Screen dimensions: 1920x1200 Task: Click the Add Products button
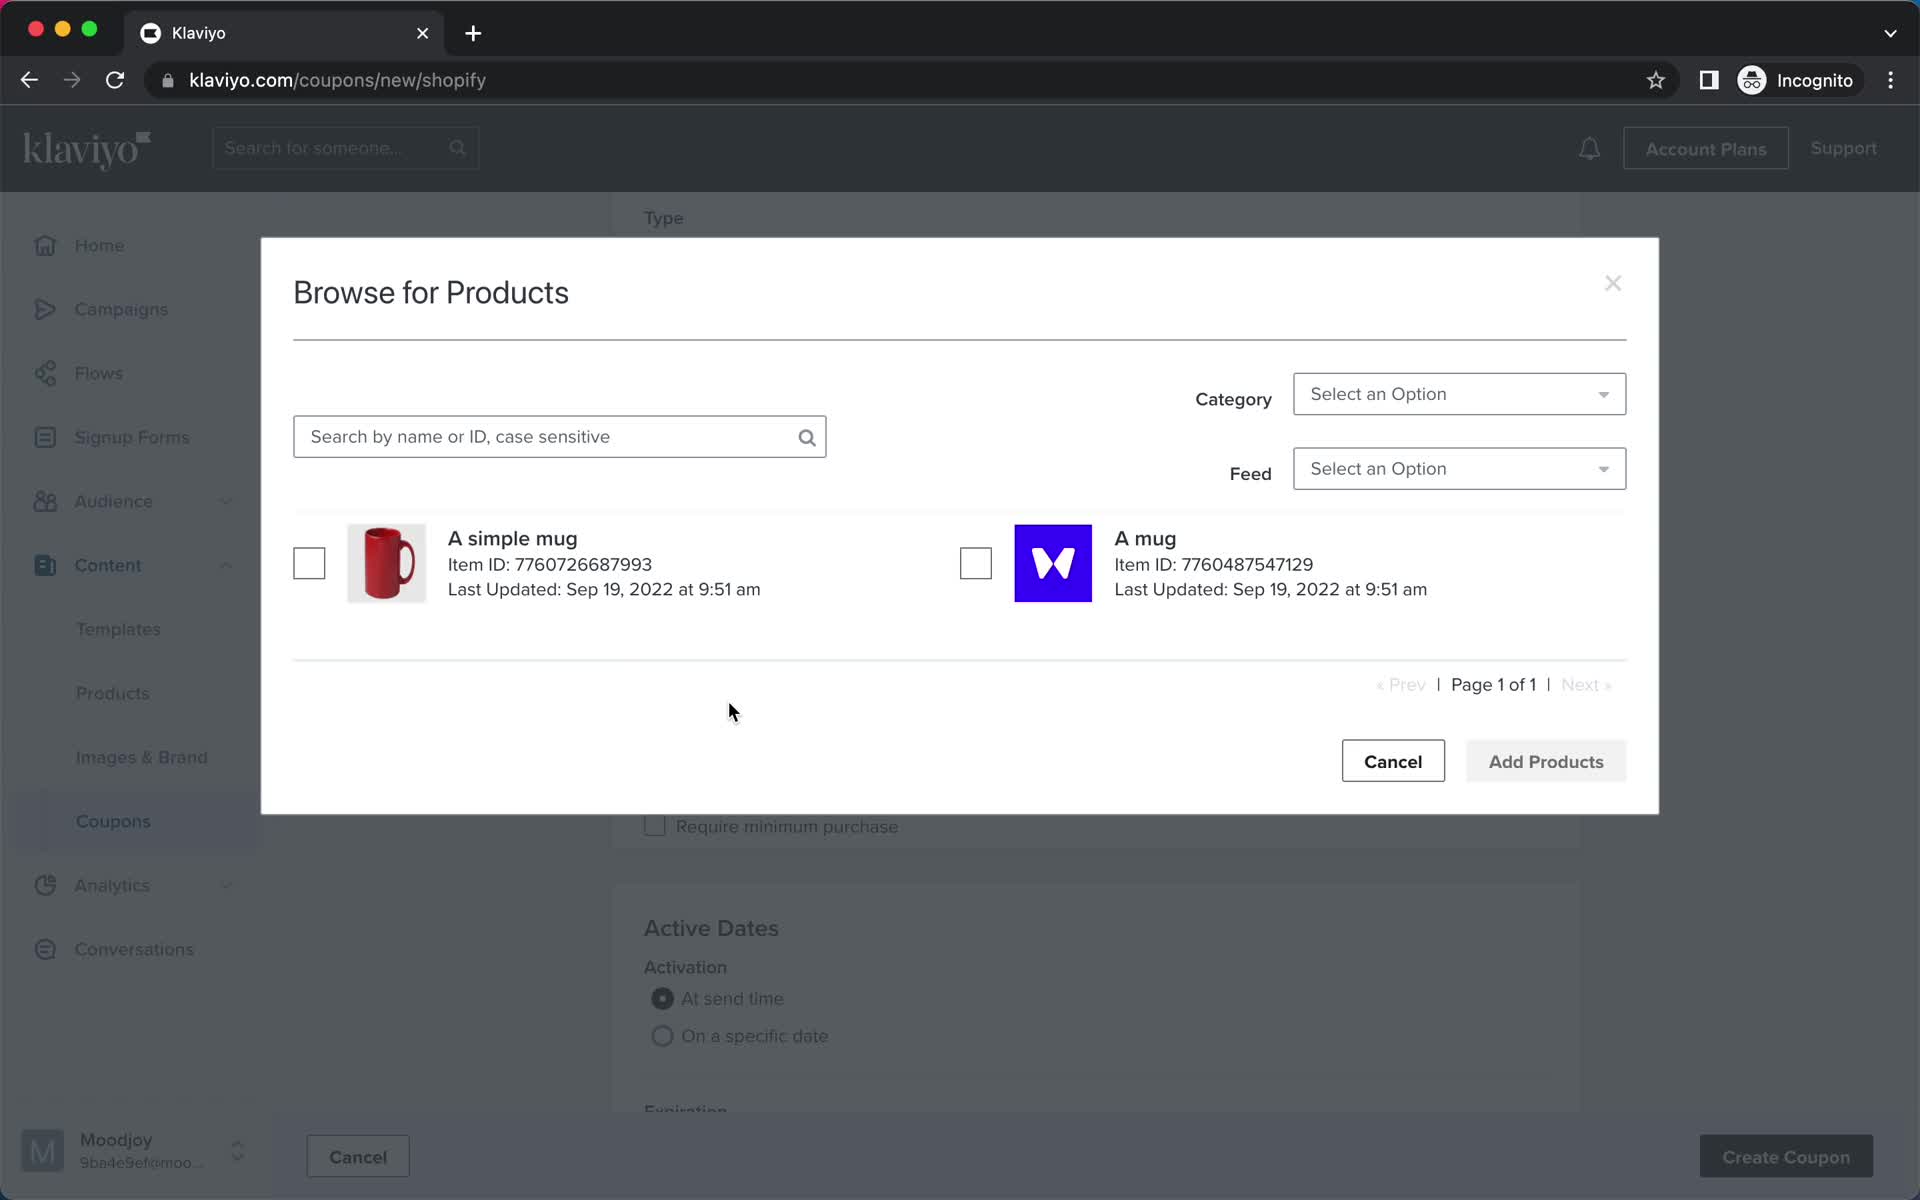(x=1545, y=760)
